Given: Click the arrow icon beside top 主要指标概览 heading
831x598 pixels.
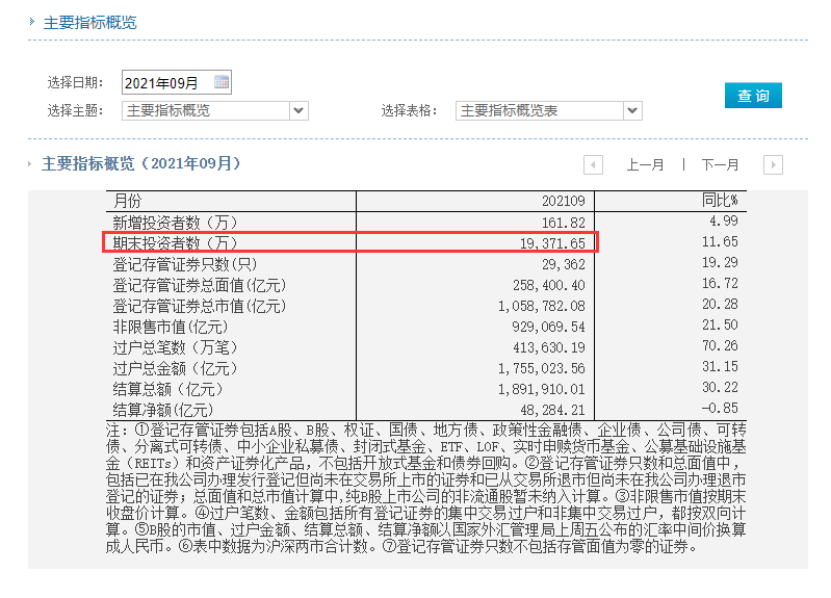Looking at the screenshot, I should click(x=33, y=22).
